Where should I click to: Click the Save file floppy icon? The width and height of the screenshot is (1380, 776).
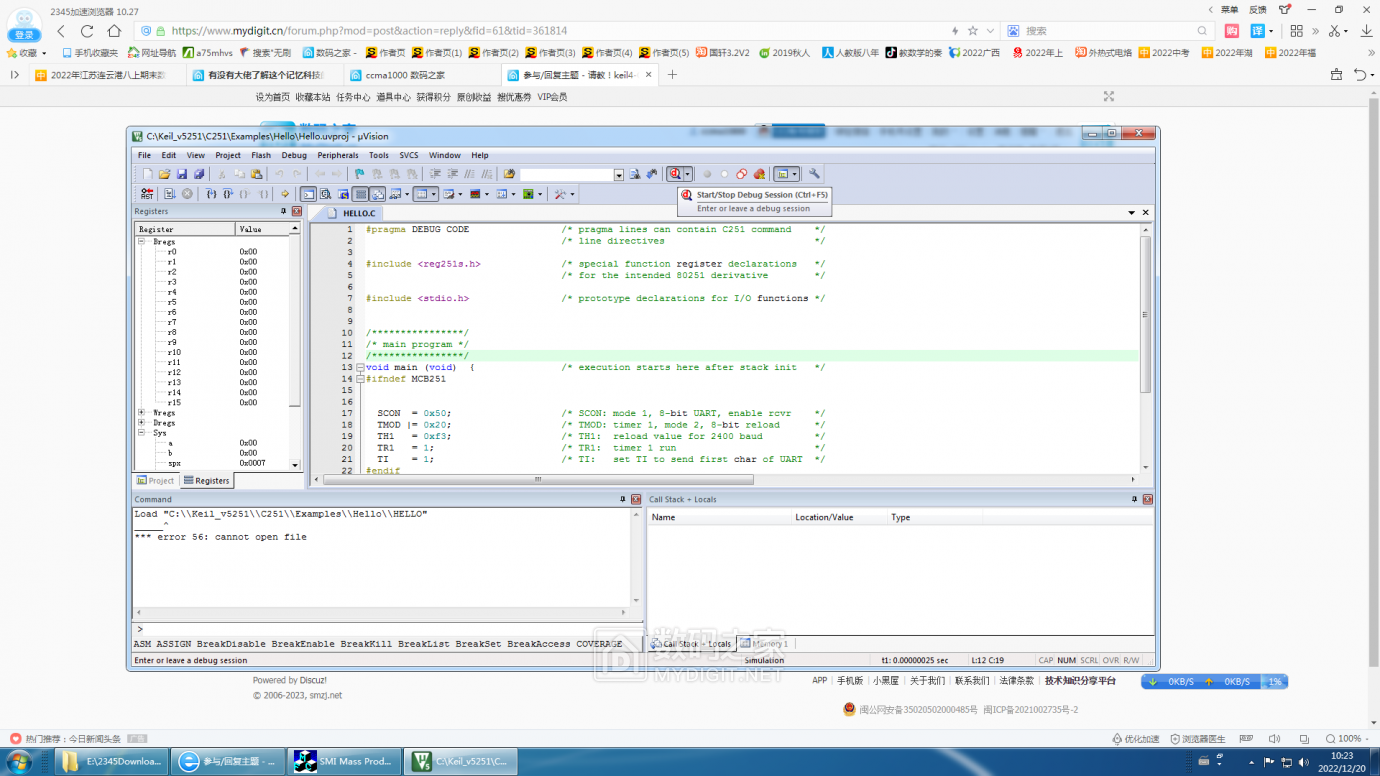point(182,174)
